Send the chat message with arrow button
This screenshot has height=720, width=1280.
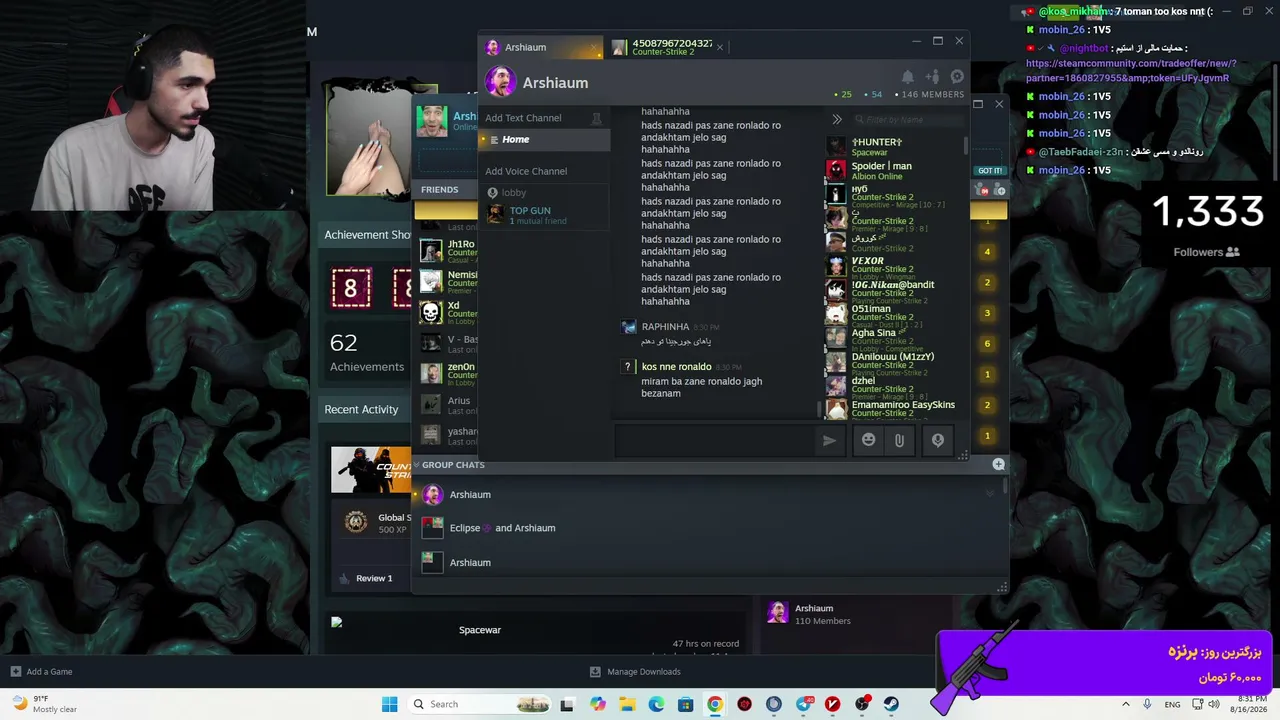click(x=829, y=440)
